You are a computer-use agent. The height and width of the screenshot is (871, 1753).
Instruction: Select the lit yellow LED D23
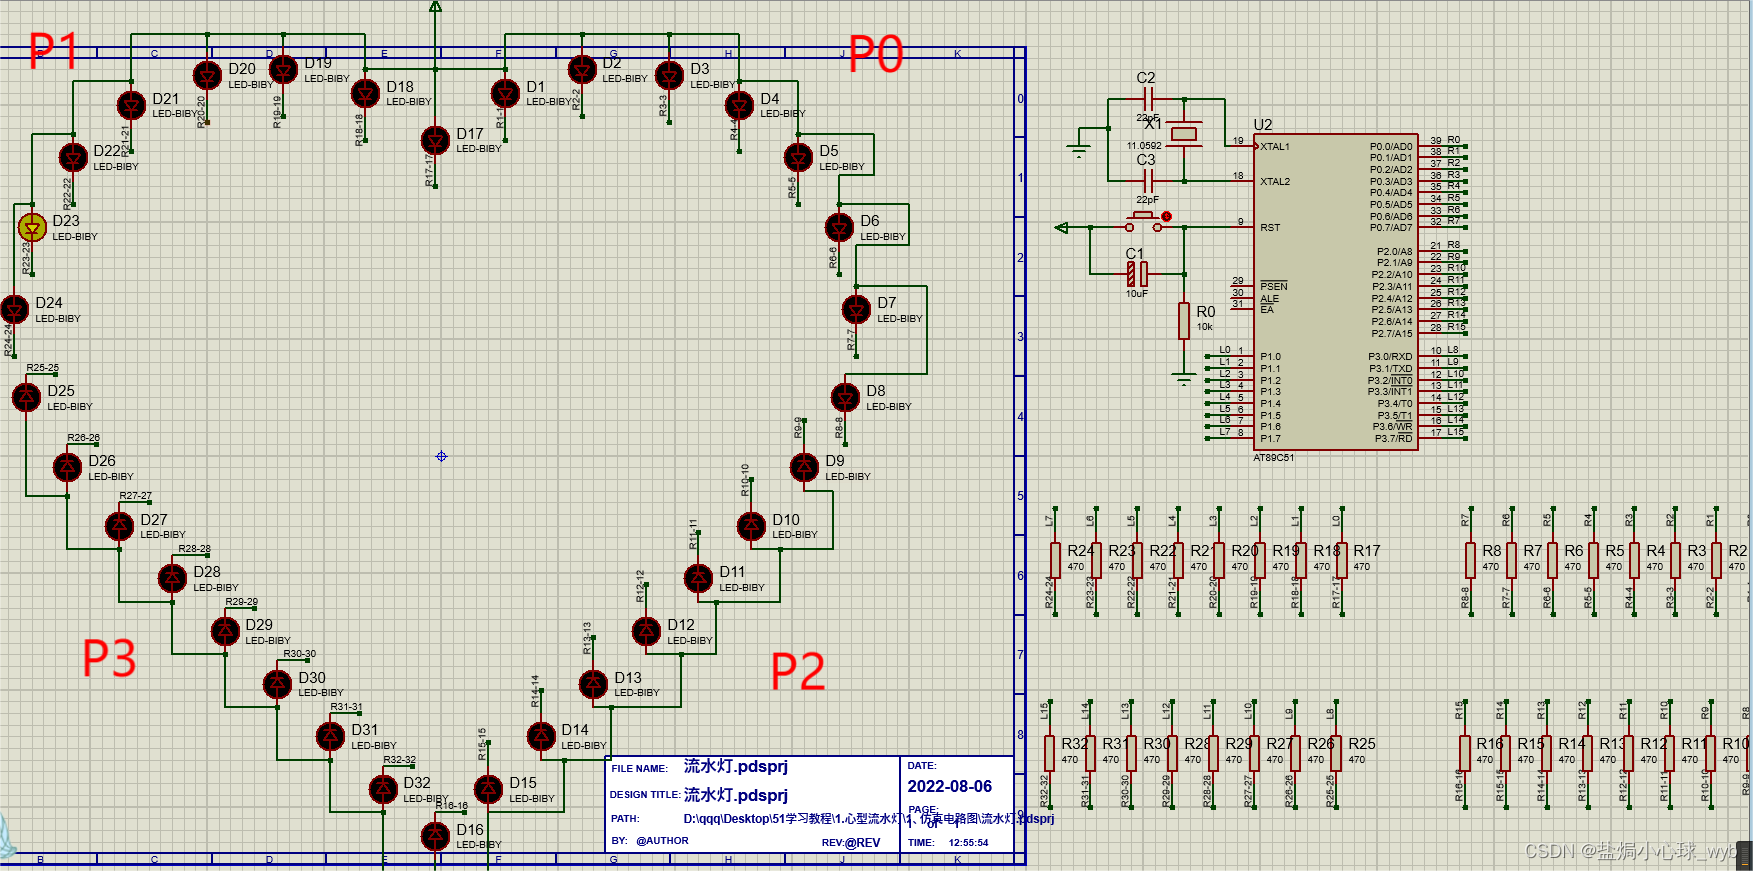pos(32,228)
